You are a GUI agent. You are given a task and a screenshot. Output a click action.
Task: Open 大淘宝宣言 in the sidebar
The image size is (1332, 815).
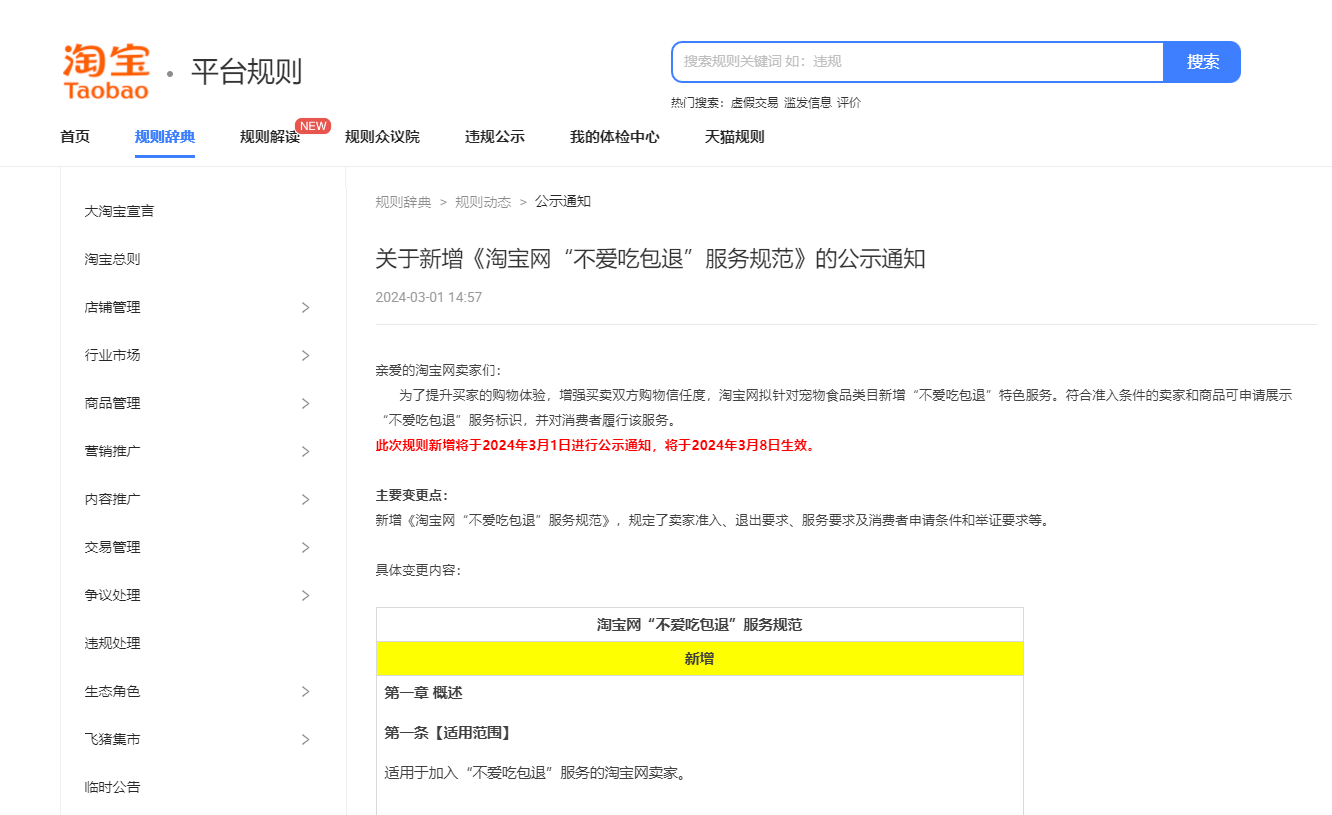(x=119, y=211)
